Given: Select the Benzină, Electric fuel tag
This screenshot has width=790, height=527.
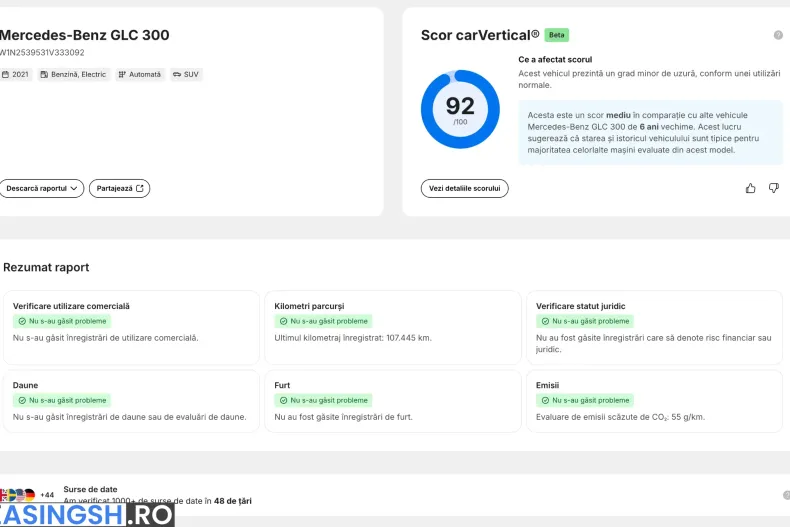Looking at the screenshot, I should [74, 74].
